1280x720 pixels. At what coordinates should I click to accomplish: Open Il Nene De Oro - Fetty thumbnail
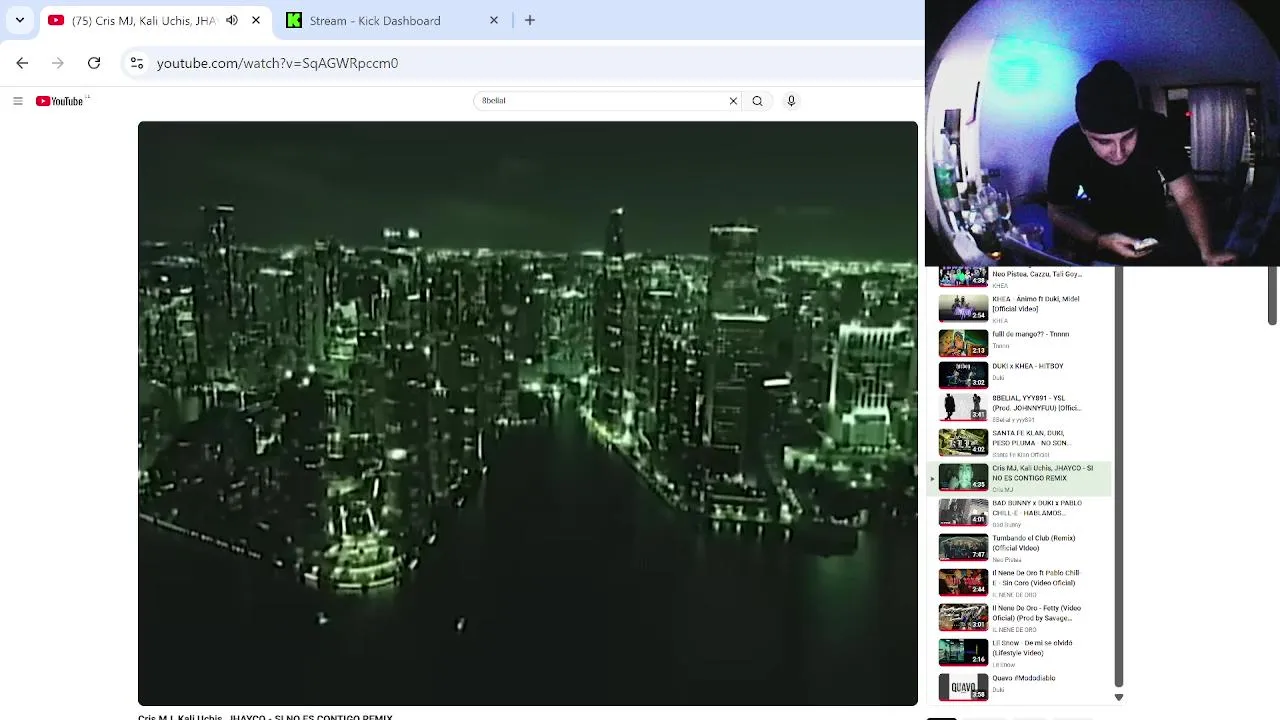click(x=963, y=617)
